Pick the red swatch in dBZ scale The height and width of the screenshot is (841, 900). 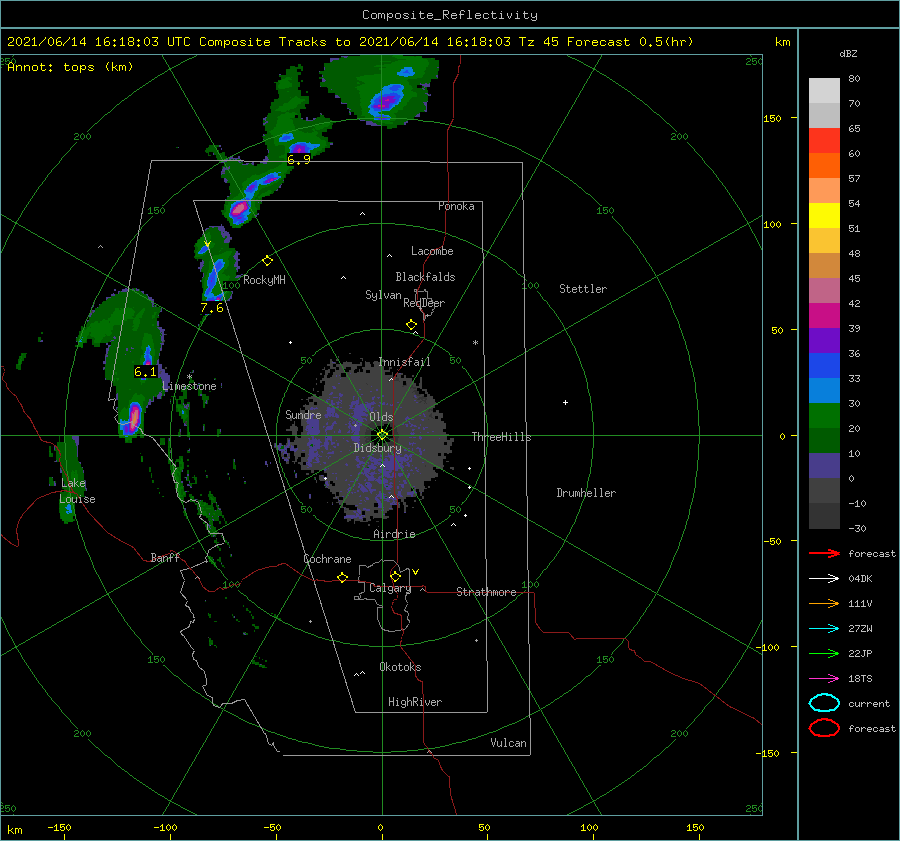point(824,141)
